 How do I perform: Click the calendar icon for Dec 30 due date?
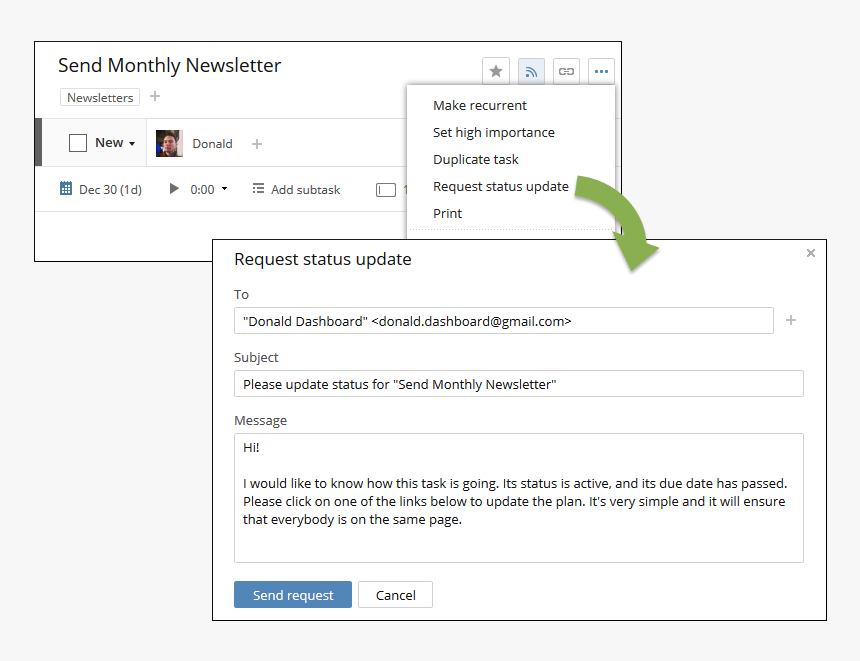pos(66,189)
